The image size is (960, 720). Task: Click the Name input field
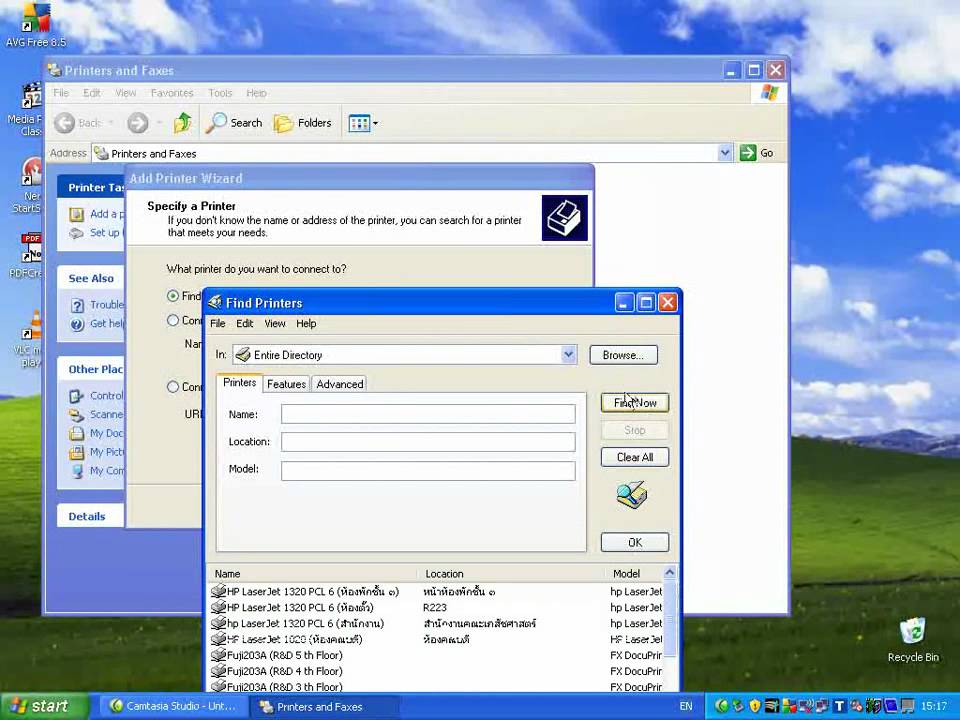pos(428,414)
